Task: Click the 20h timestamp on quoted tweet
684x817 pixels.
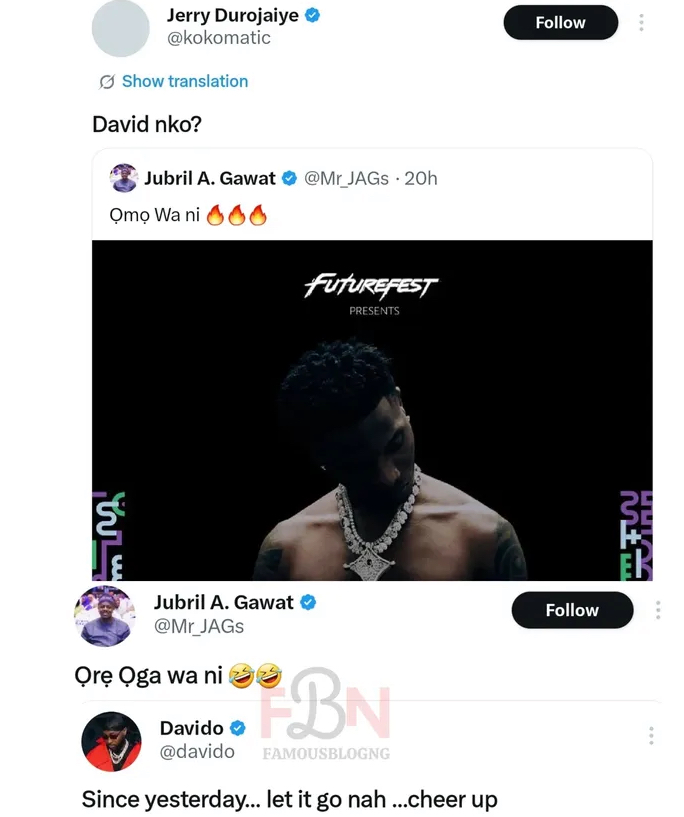Action: (x=420, y=178)
